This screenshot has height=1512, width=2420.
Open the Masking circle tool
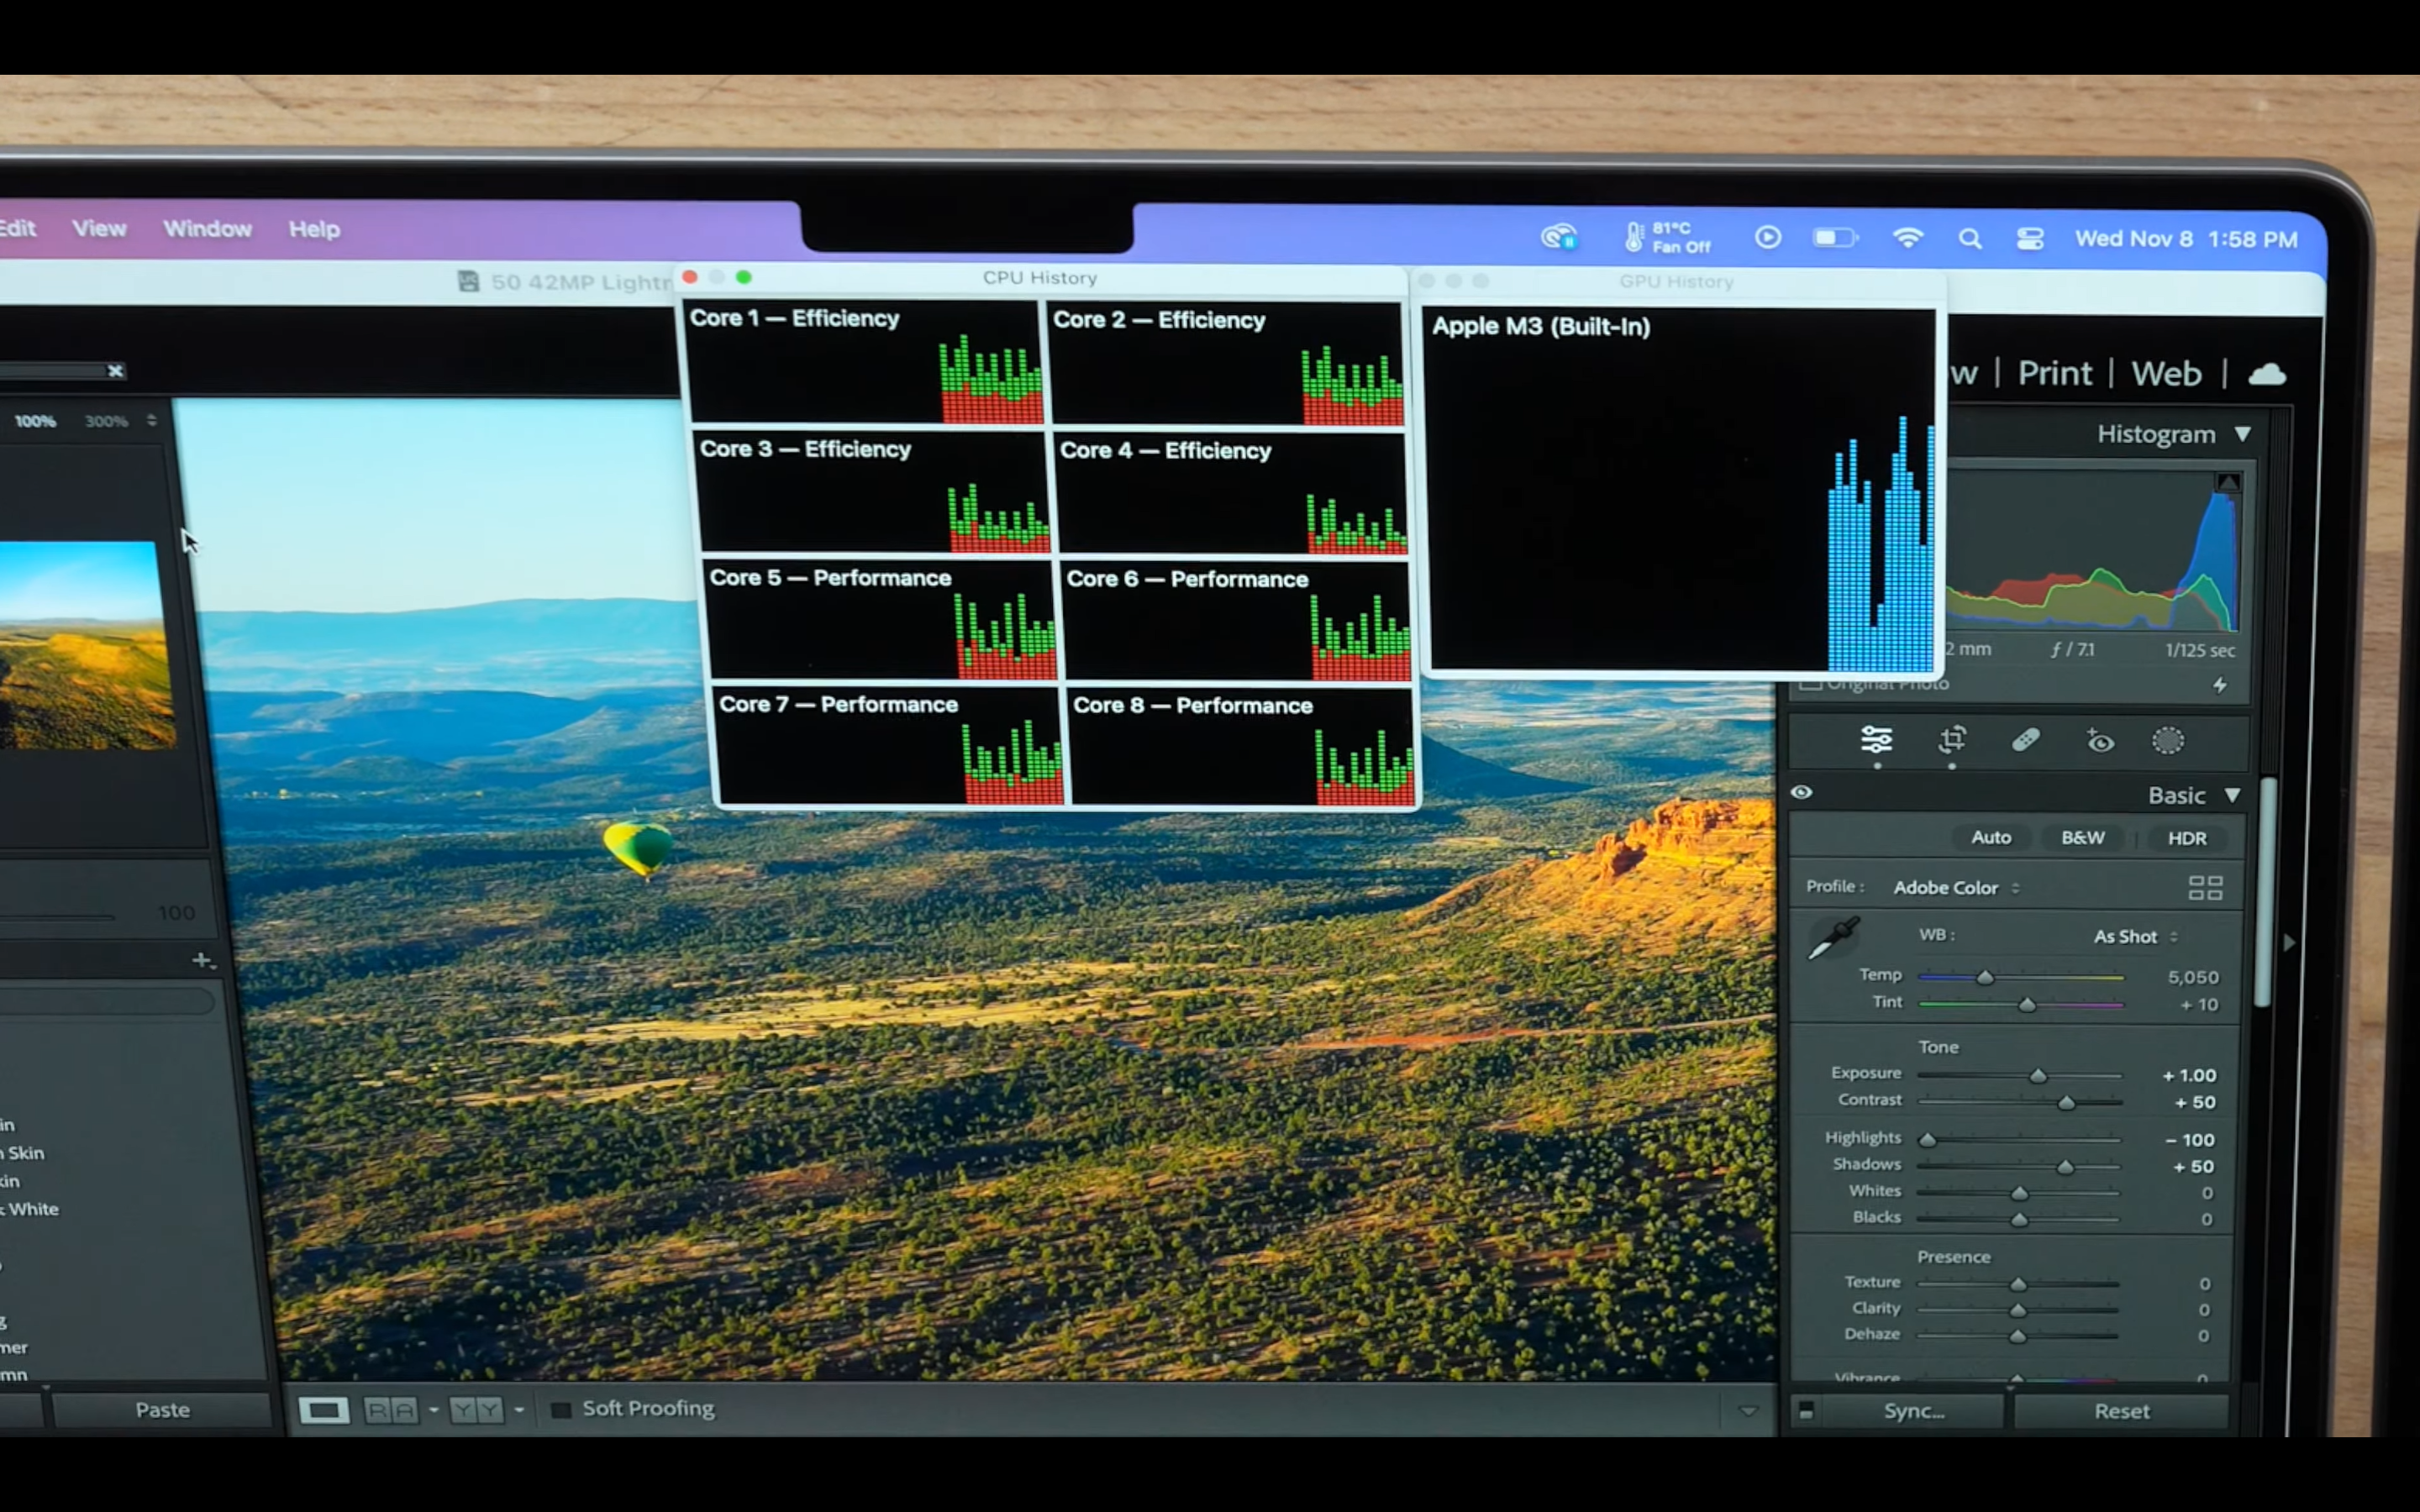2167,741
